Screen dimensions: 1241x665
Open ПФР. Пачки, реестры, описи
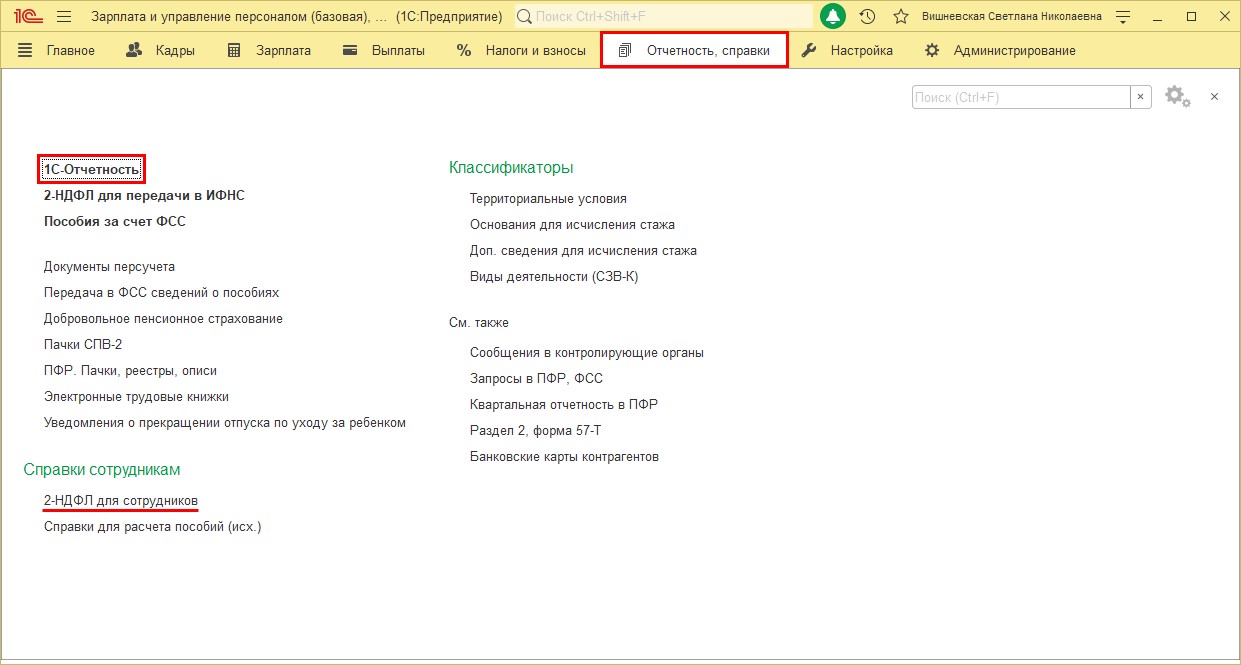tap(130, 371)
